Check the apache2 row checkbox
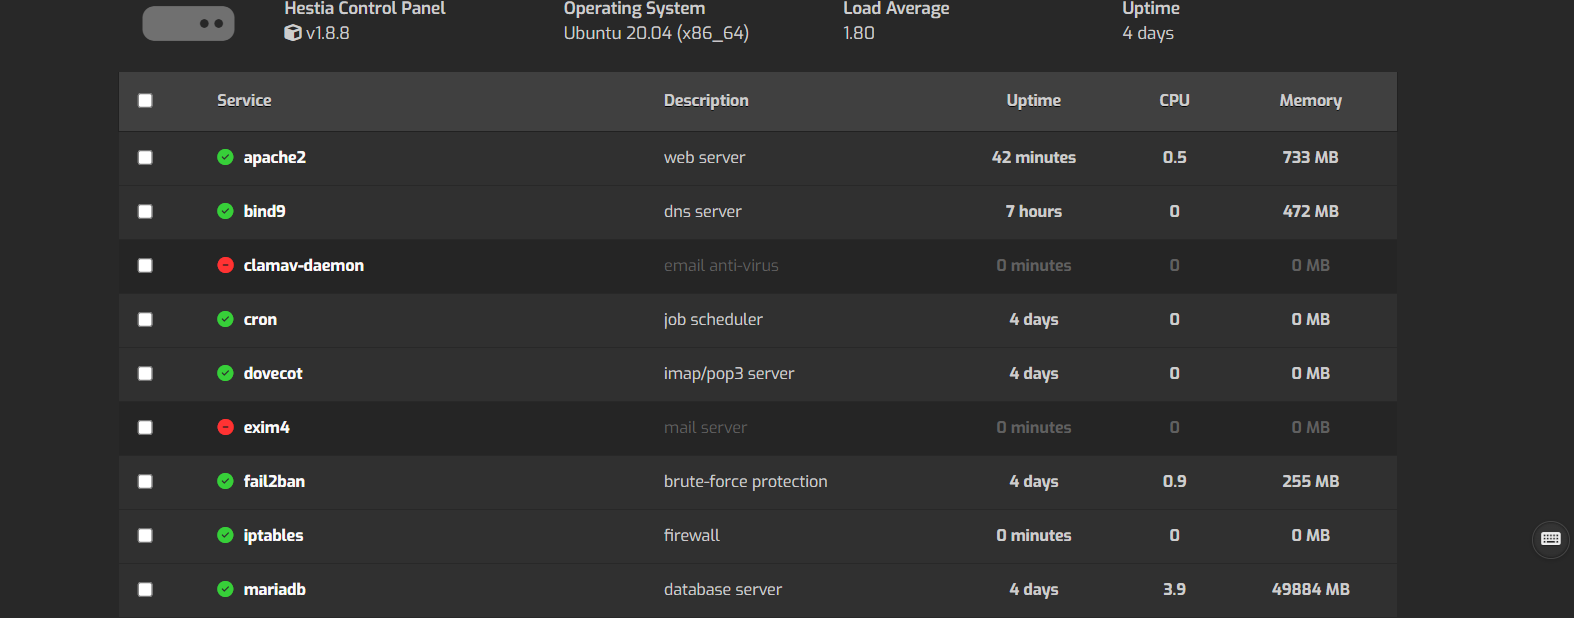 (x=145, y=157)
